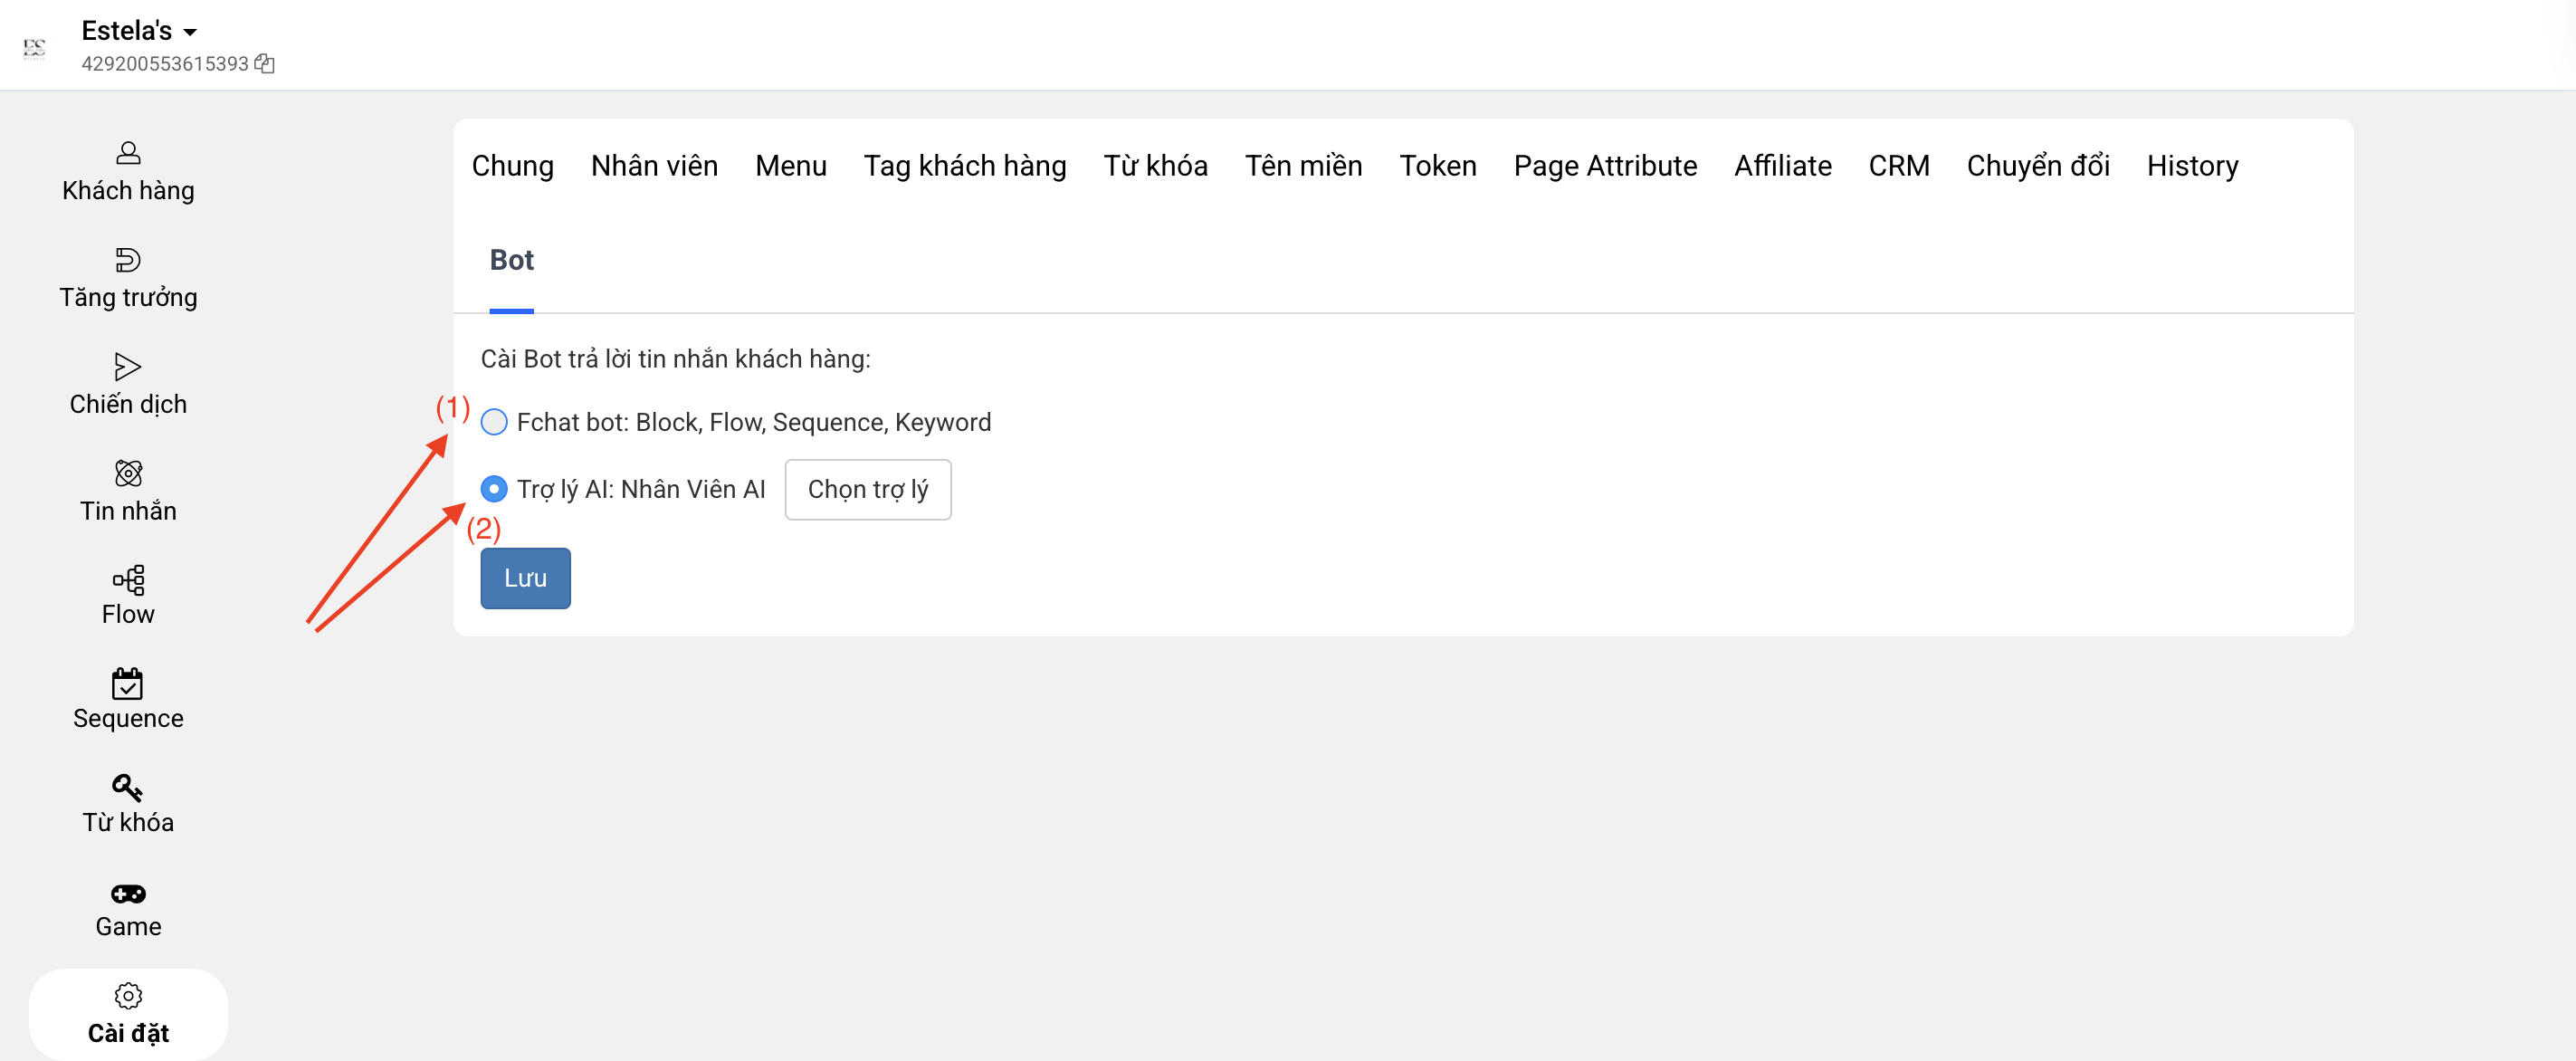Click the Từ khóa key icon
Screen dimensions: 2576x1061
click(x=128, y=788)
